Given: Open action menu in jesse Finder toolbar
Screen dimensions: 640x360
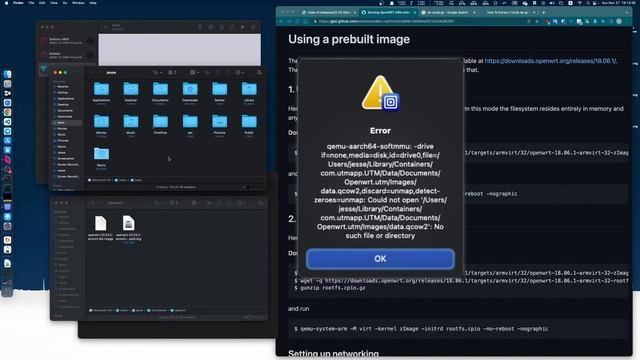Looking at the screenshot, I should pyautogui.click(x=239, y=73).
